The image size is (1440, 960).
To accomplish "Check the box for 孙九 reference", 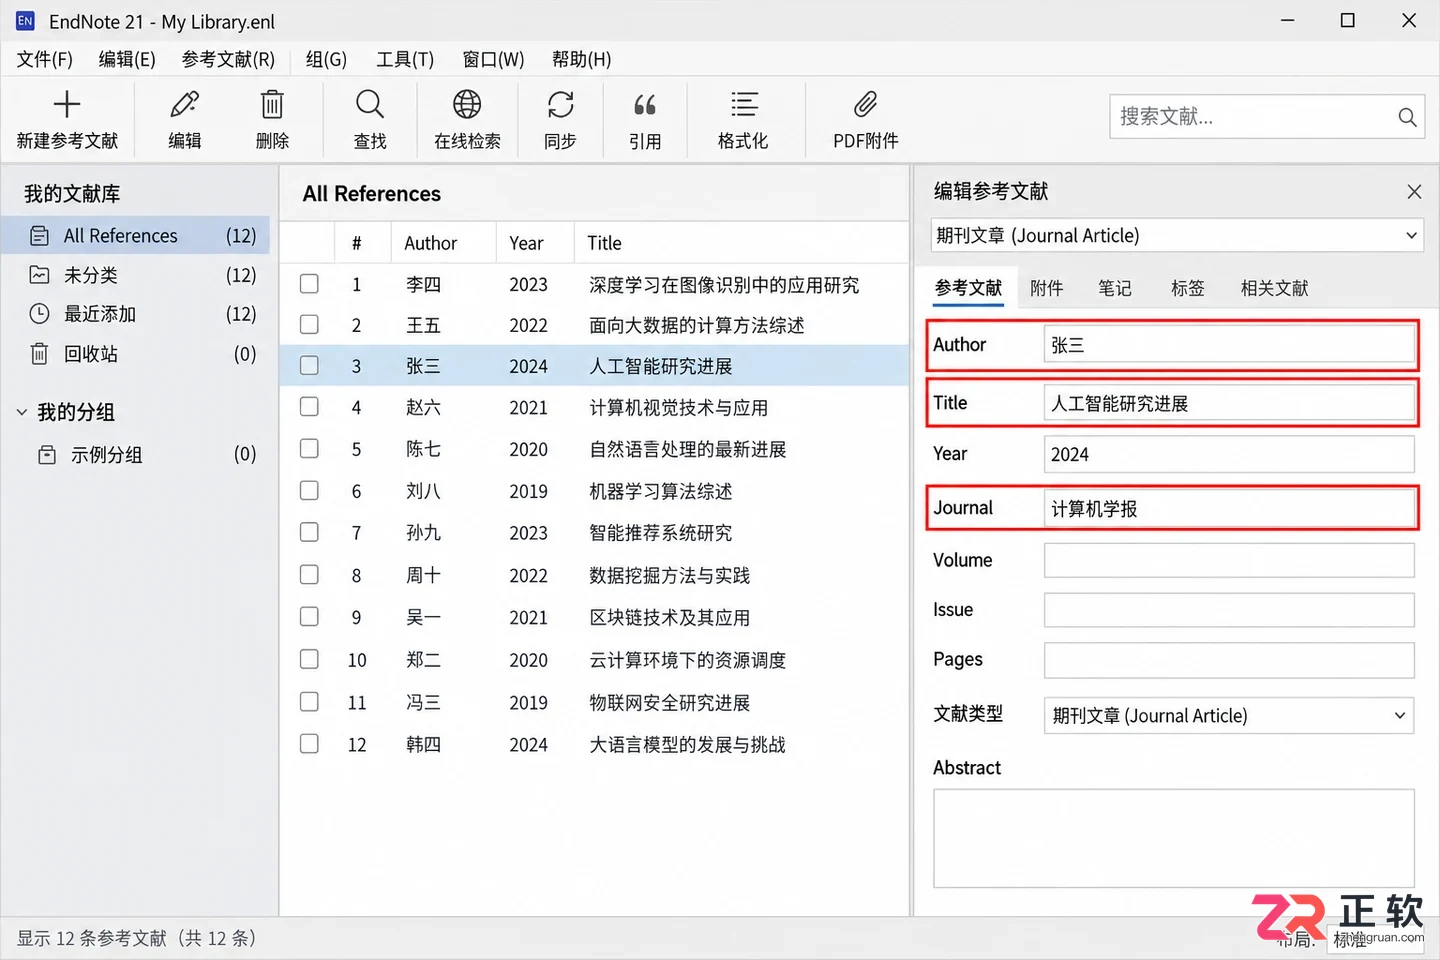I will tap(310, 533).
